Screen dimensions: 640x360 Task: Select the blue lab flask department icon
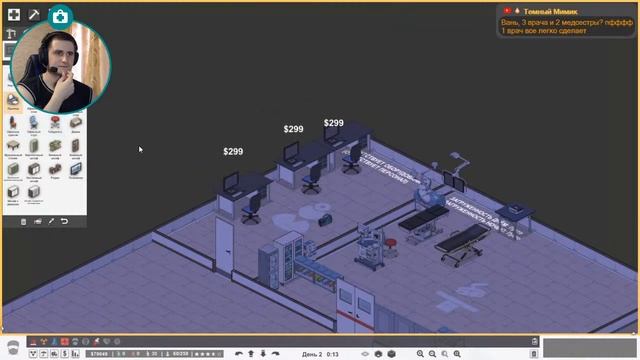click(x=54, y=341)
